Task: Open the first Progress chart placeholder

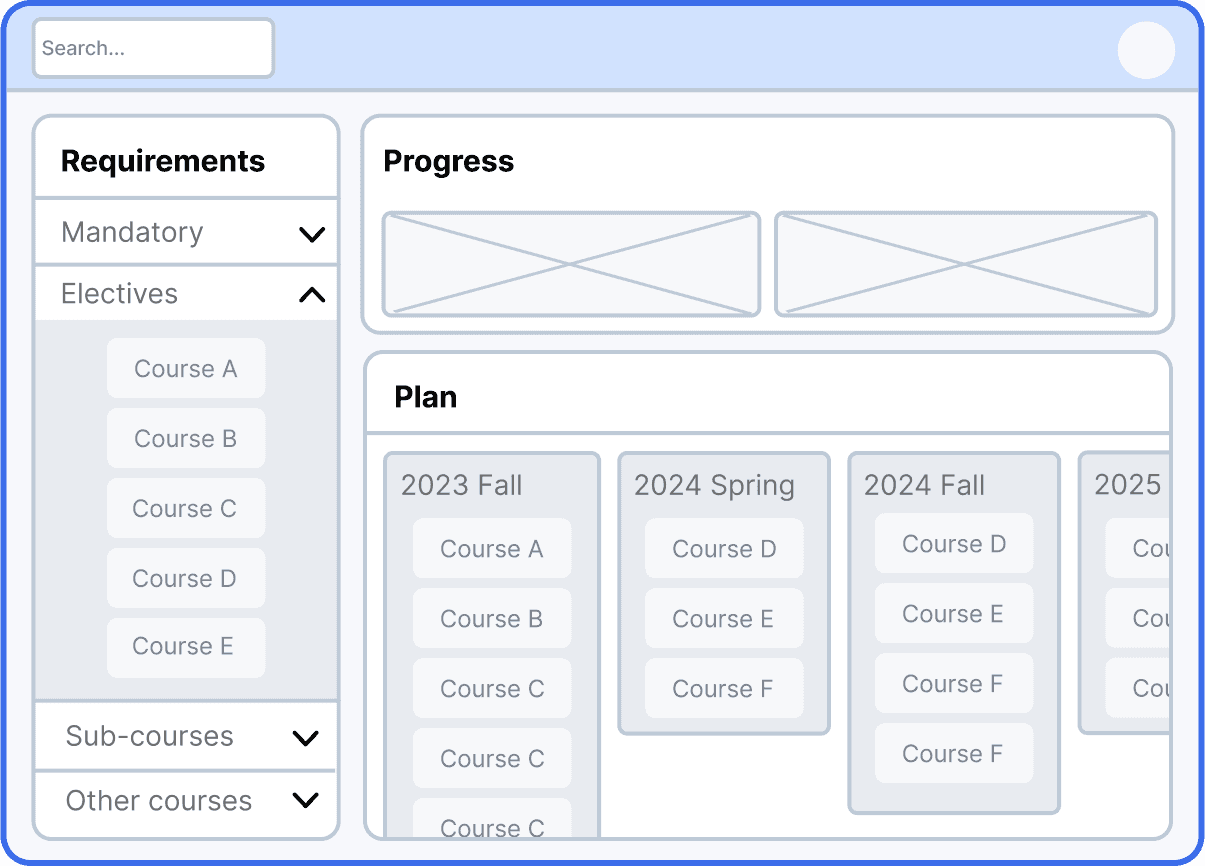Action: [571, 264]
